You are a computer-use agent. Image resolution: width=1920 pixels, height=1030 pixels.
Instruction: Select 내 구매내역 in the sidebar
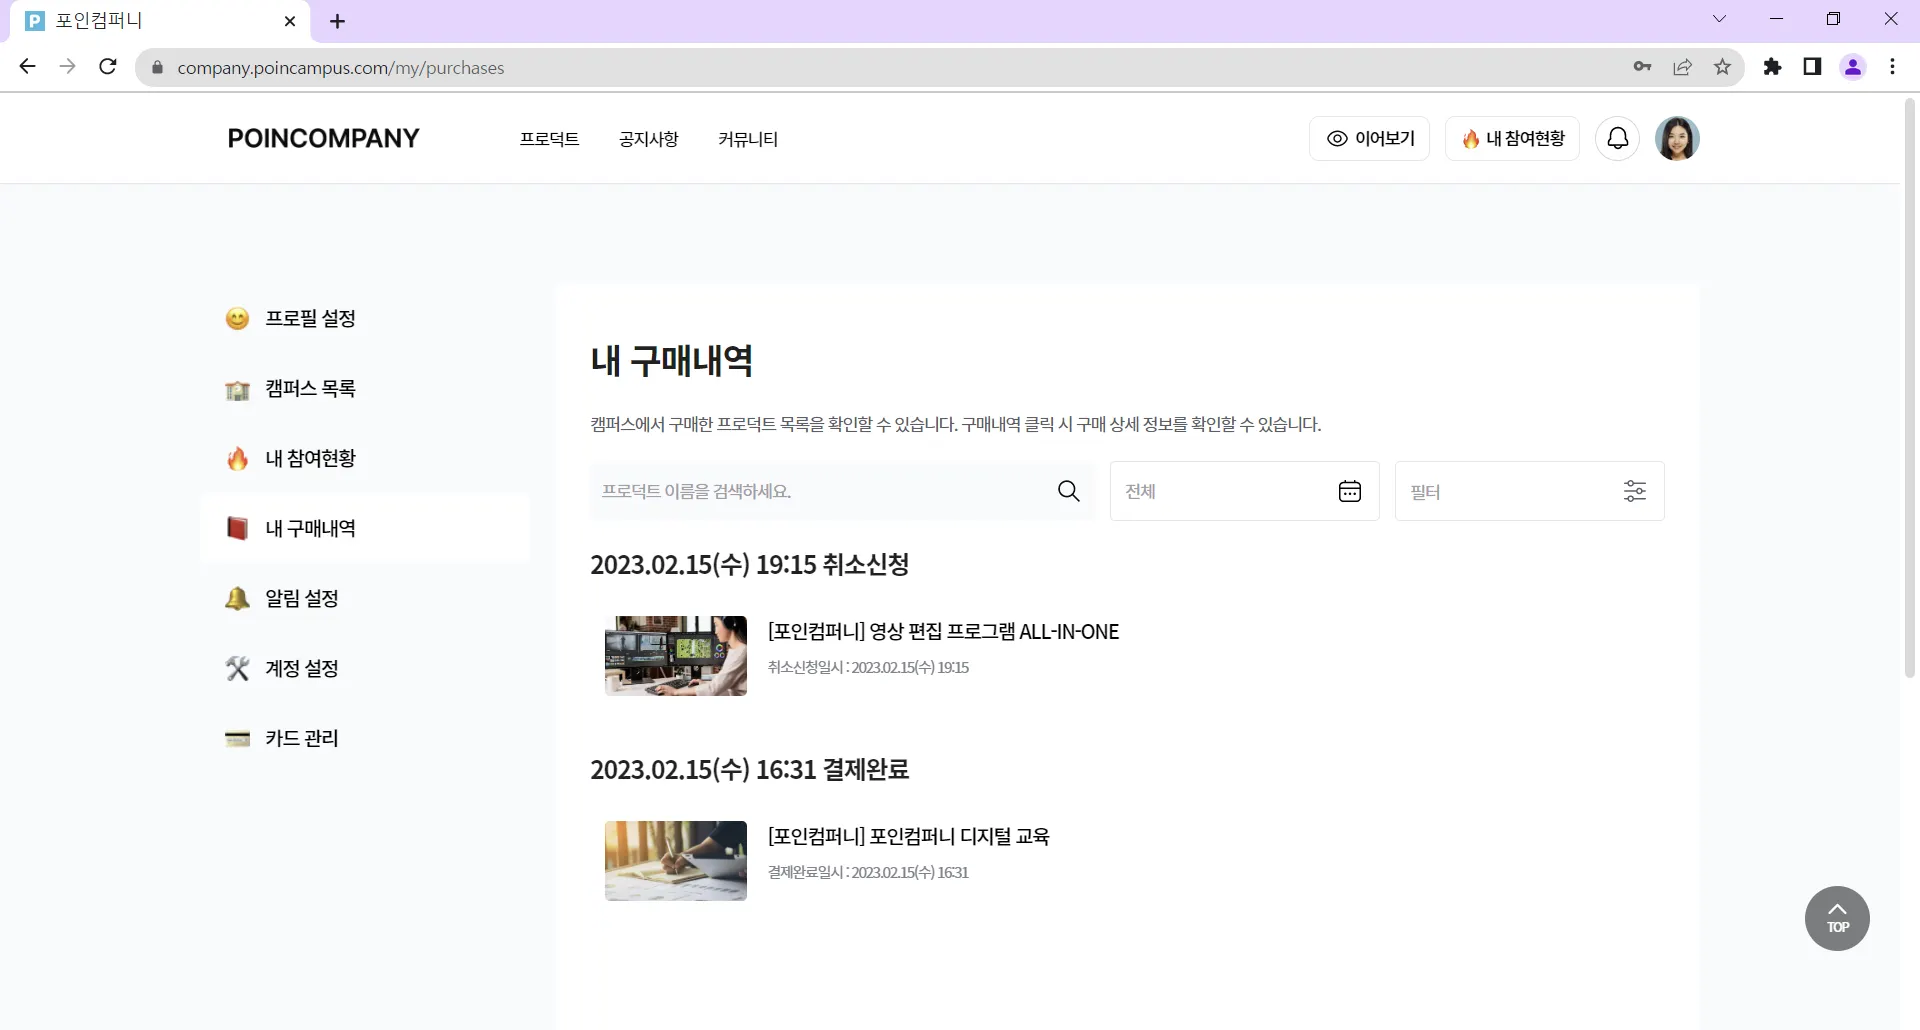[365, 528]
